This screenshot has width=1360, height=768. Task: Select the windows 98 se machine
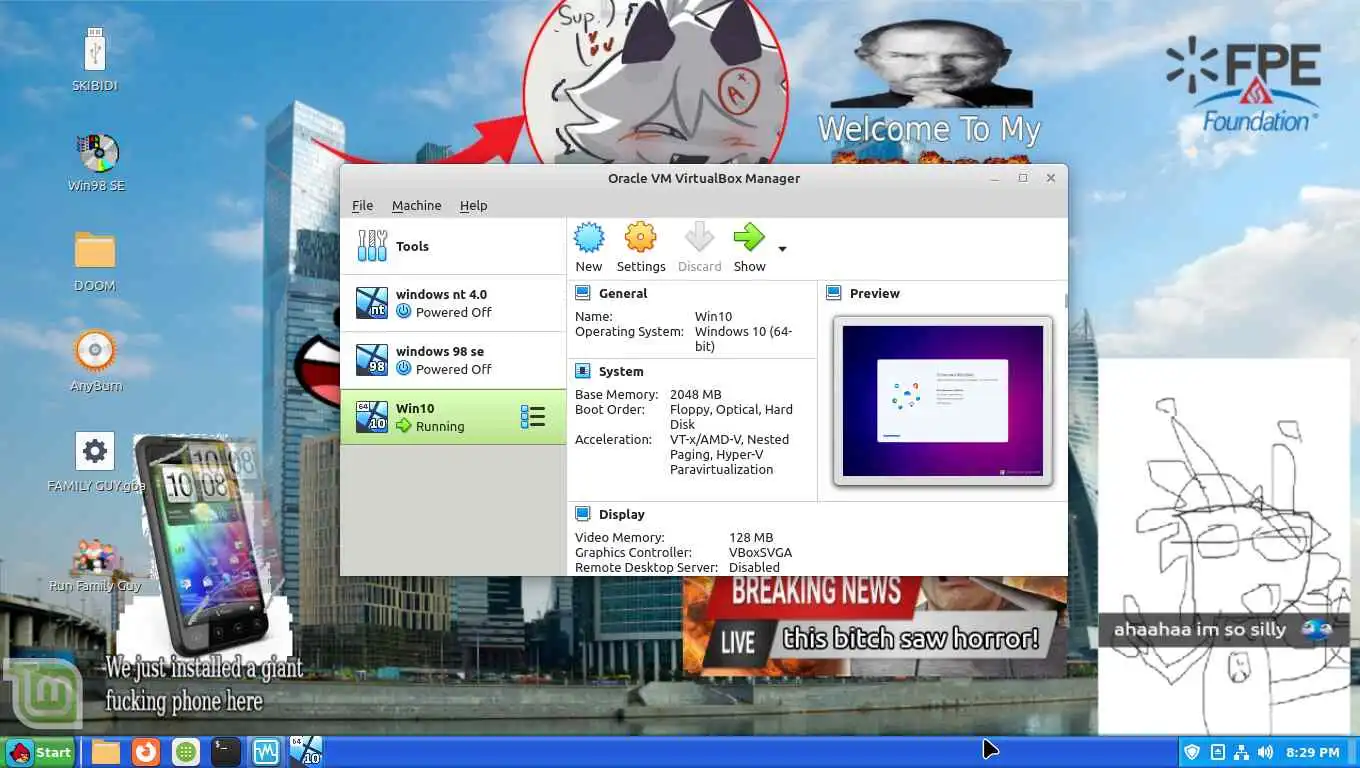point(454,360)
